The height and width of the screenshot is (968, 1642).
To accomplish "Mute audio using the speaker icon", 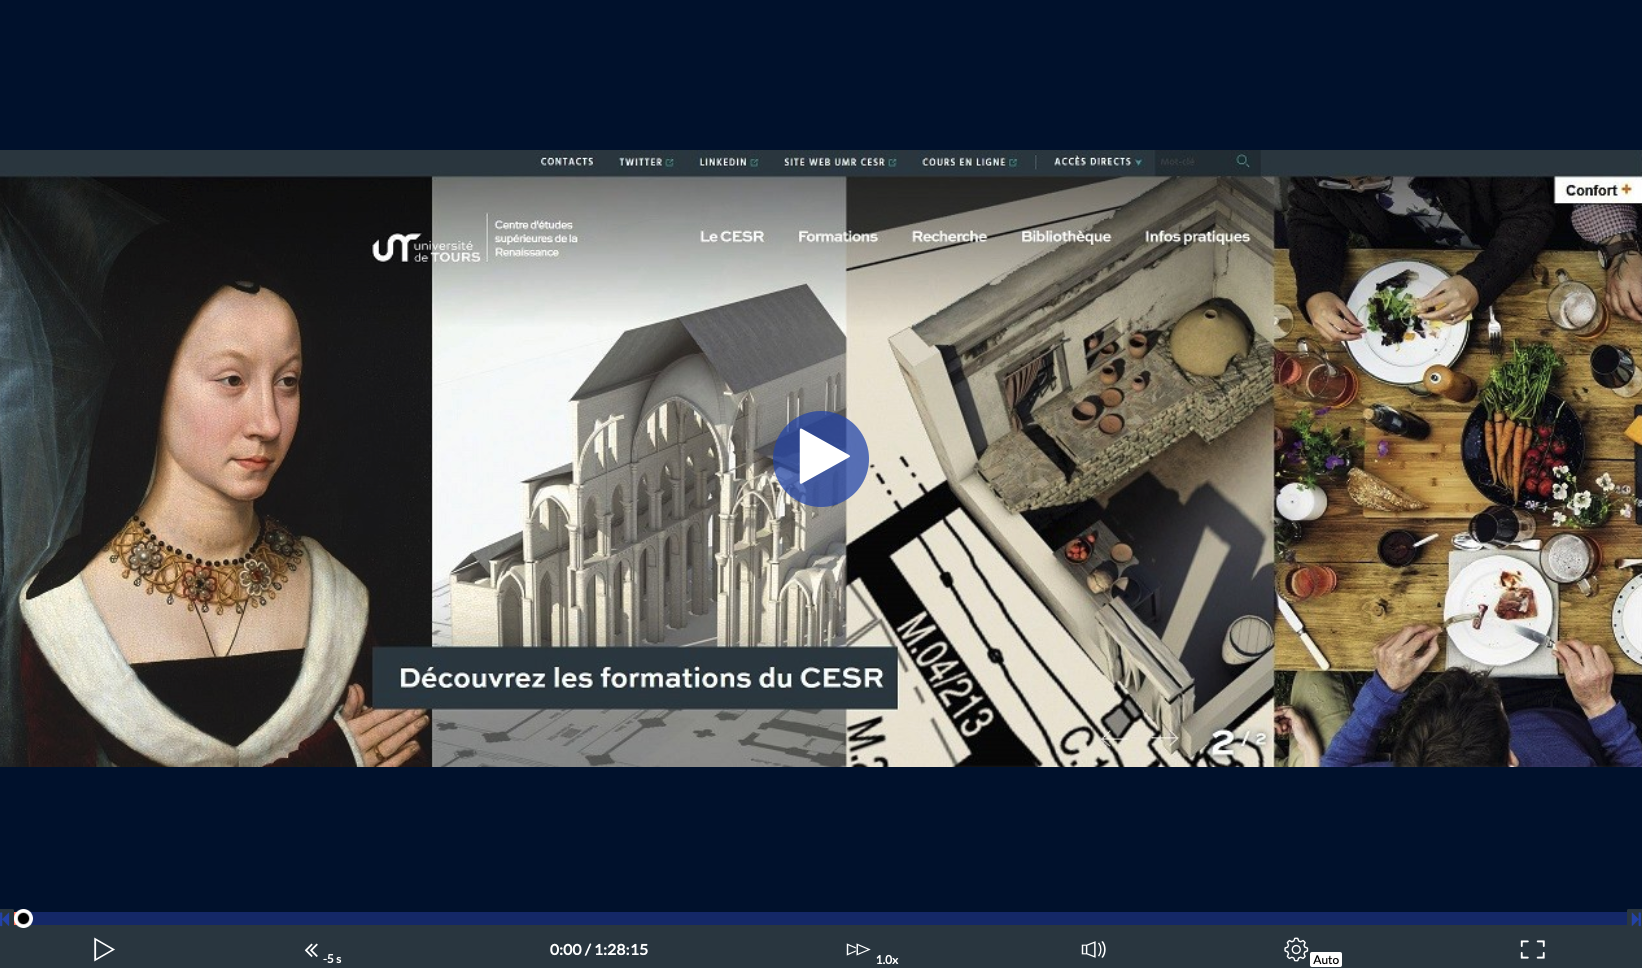I will (x=1093, y=949).
